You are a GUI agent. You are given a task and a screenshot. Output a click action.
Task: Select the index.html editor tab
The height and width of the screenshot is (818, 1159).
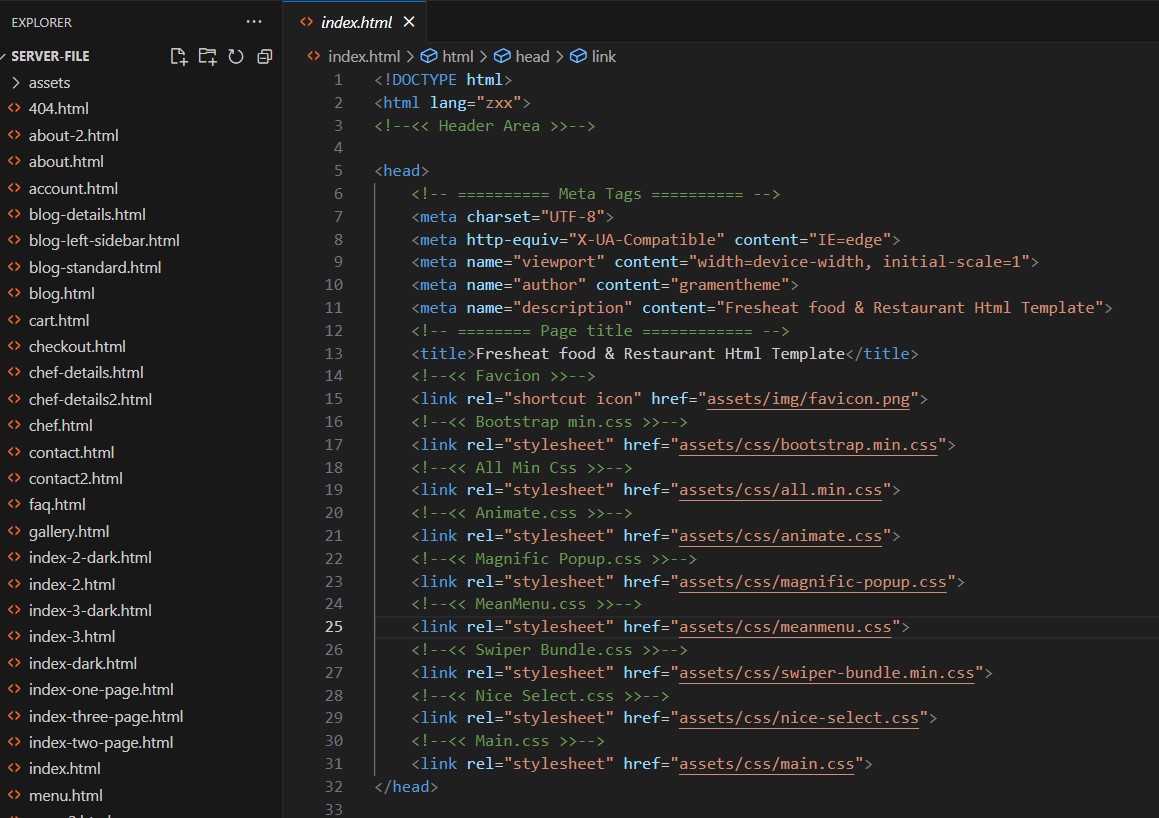354,22
